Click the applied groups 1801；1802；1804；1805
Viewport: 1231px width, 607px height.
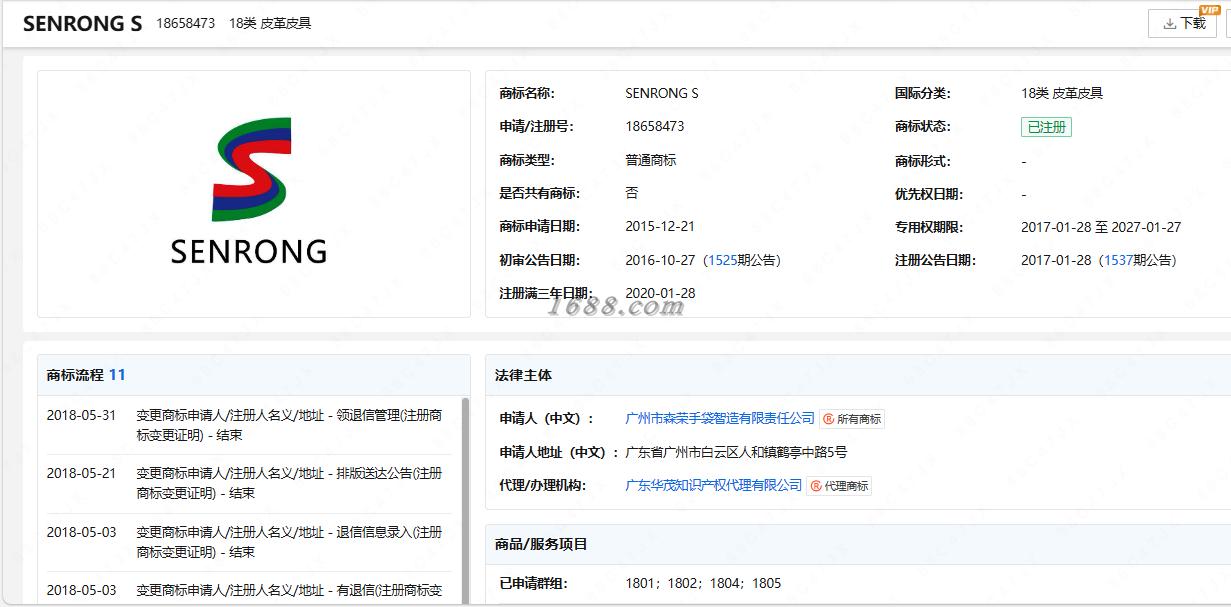click(703, 583)
